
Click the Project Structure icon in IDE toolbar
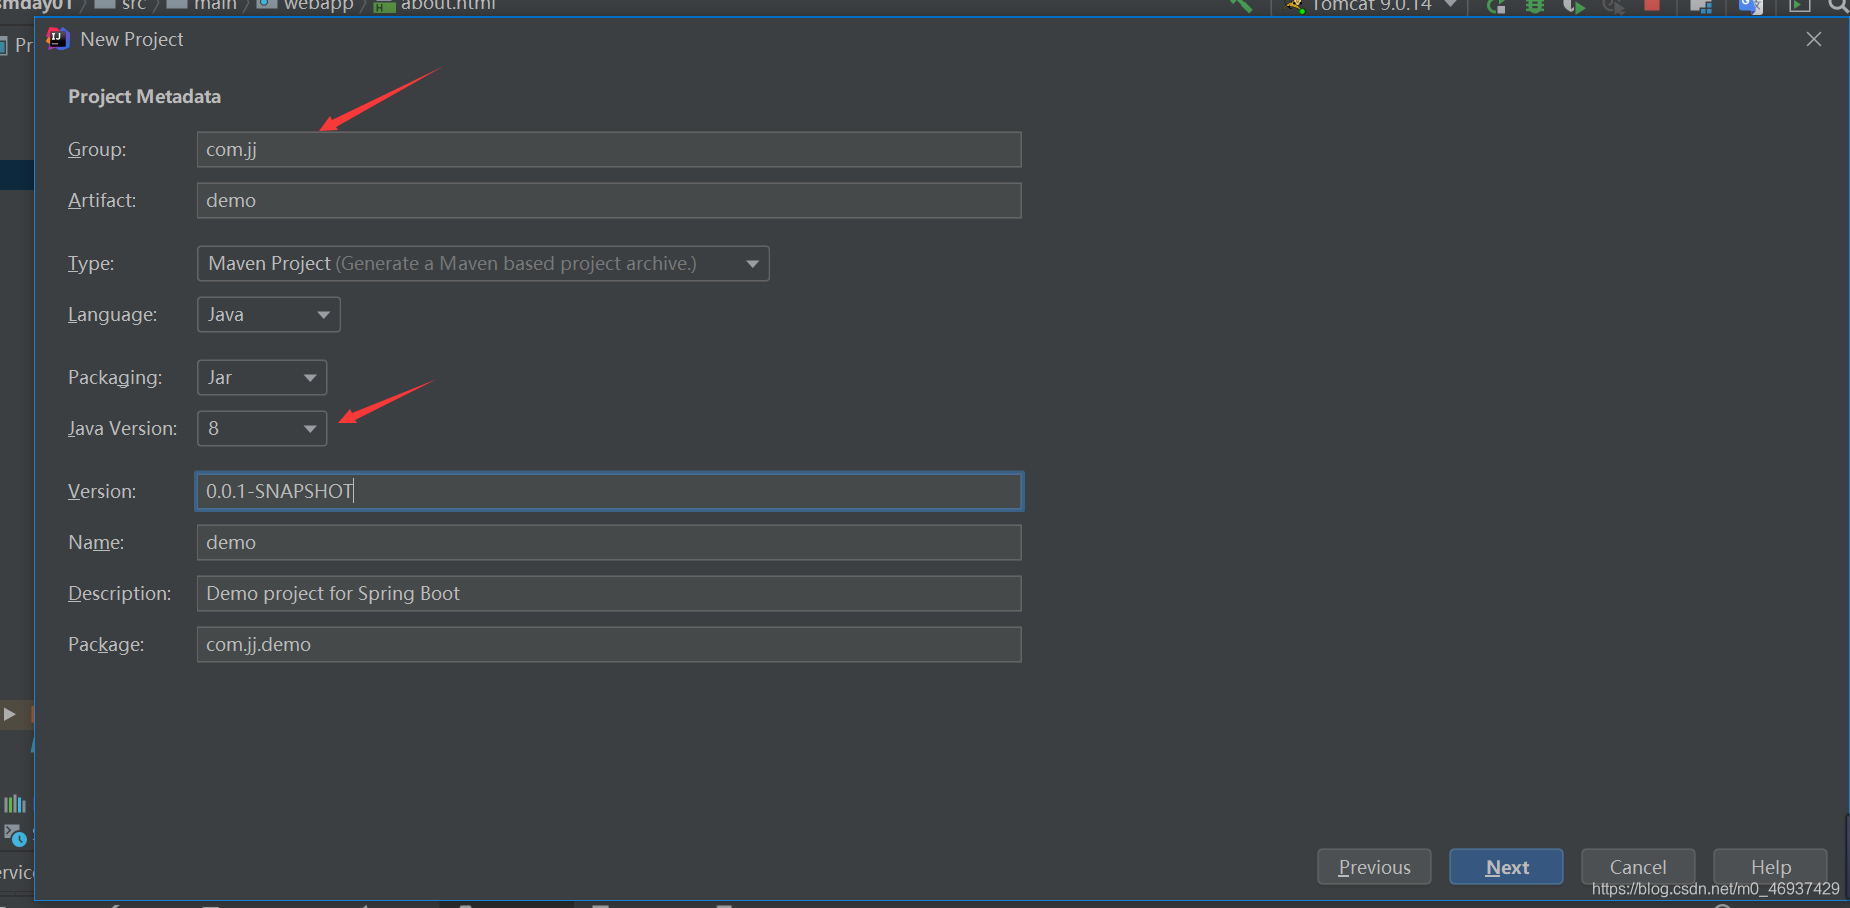pyautogui.click(x=1701, y=6)
